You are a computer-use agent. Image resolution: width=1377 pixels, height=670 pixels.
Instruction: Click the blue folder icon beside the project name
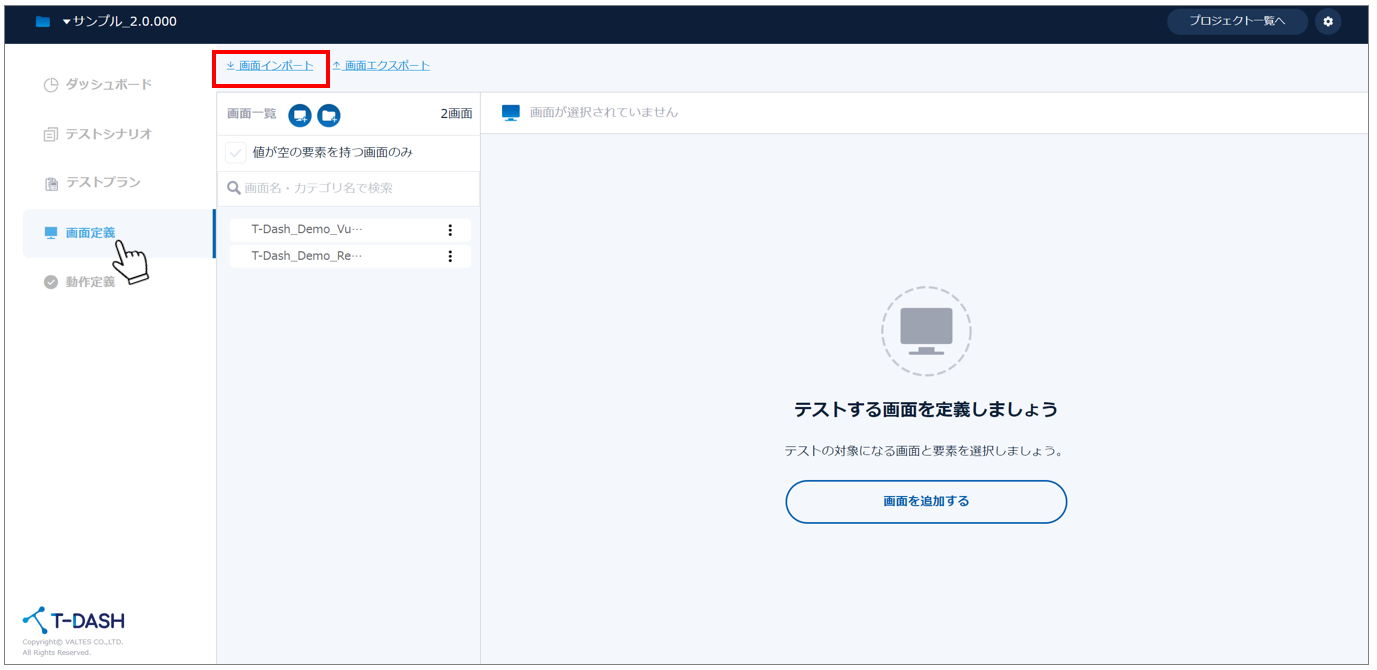coord(43,22)
